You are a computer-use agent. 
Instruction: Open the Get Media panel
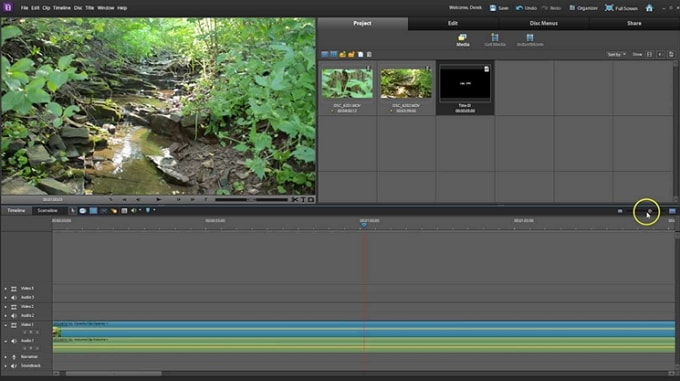click(x=495, y=40)
